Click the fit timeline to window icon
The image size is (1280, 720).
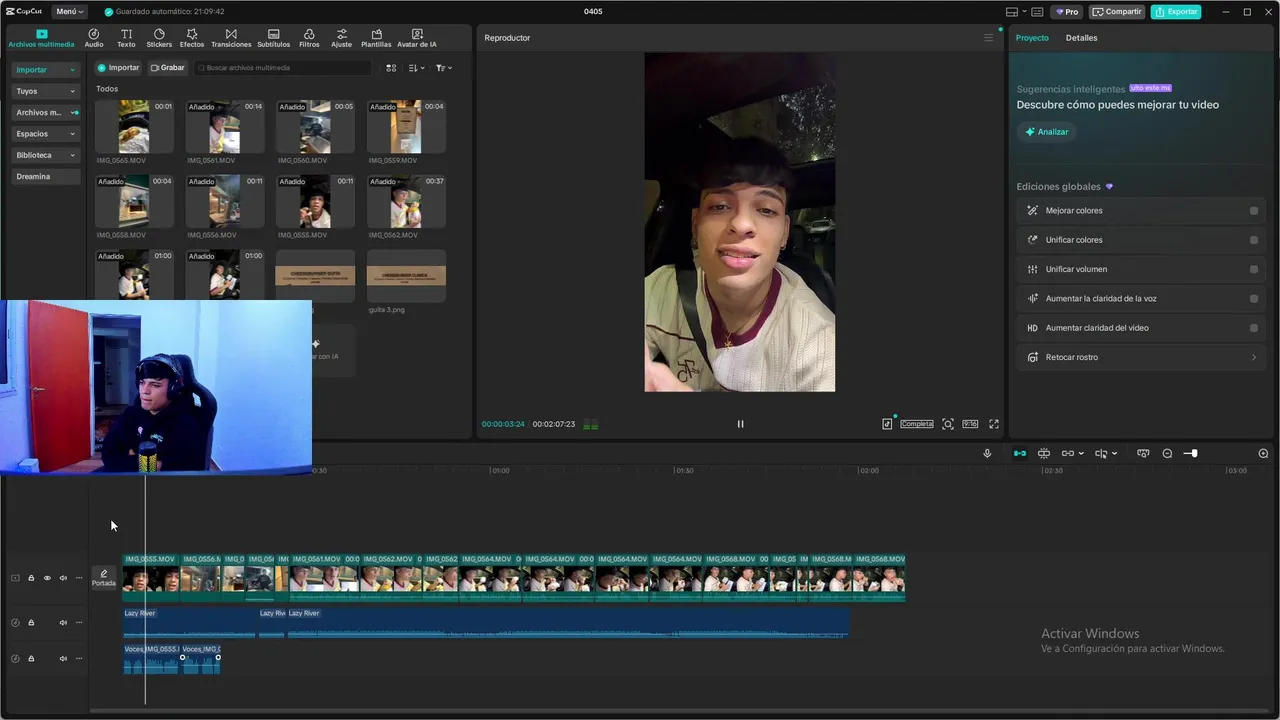pyautogui.click(x=1143, y=453)
